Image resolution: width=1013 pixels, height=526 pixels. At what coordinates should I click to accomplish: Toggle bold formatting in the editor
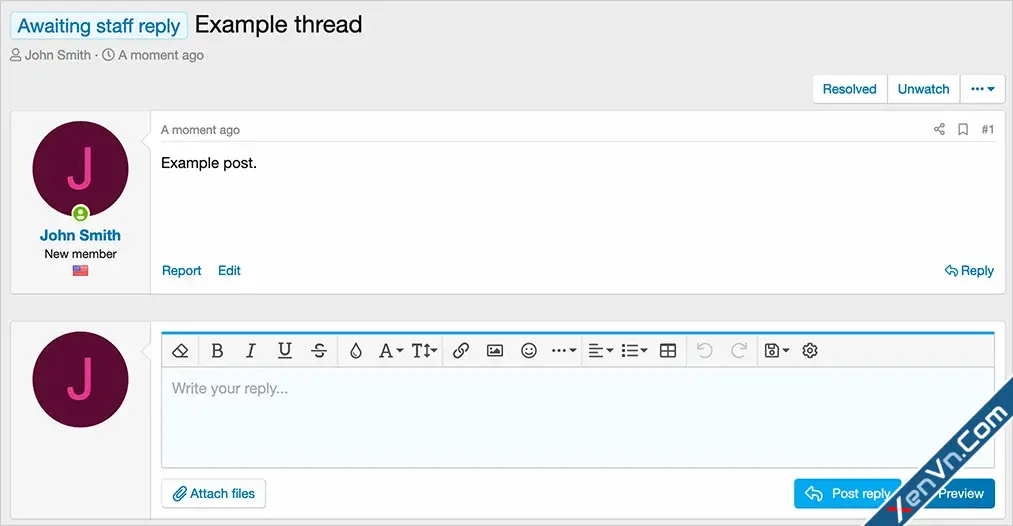point(217,350)
